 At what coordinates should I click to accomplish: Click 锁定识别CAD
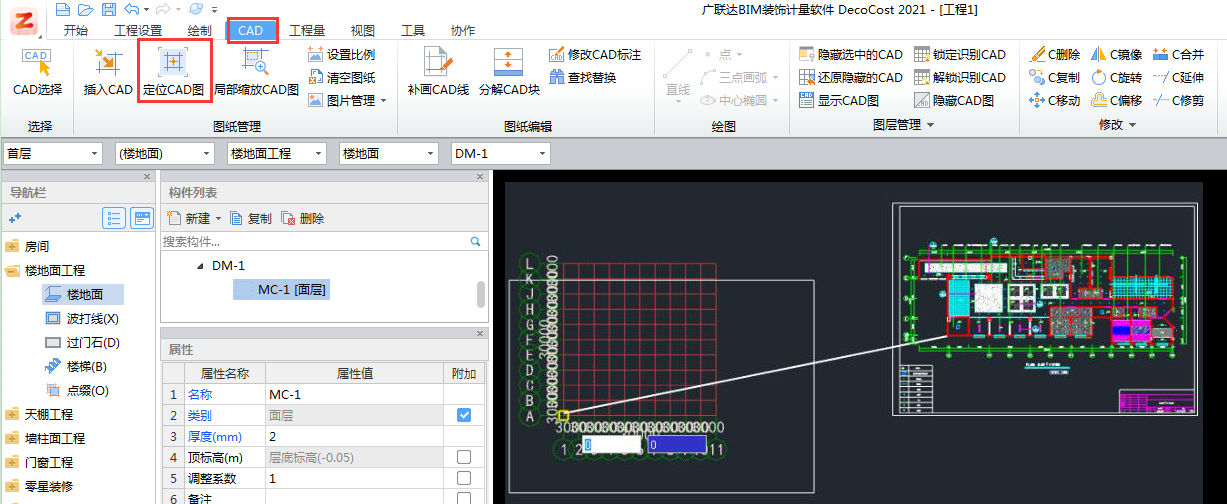coord(960,55)
